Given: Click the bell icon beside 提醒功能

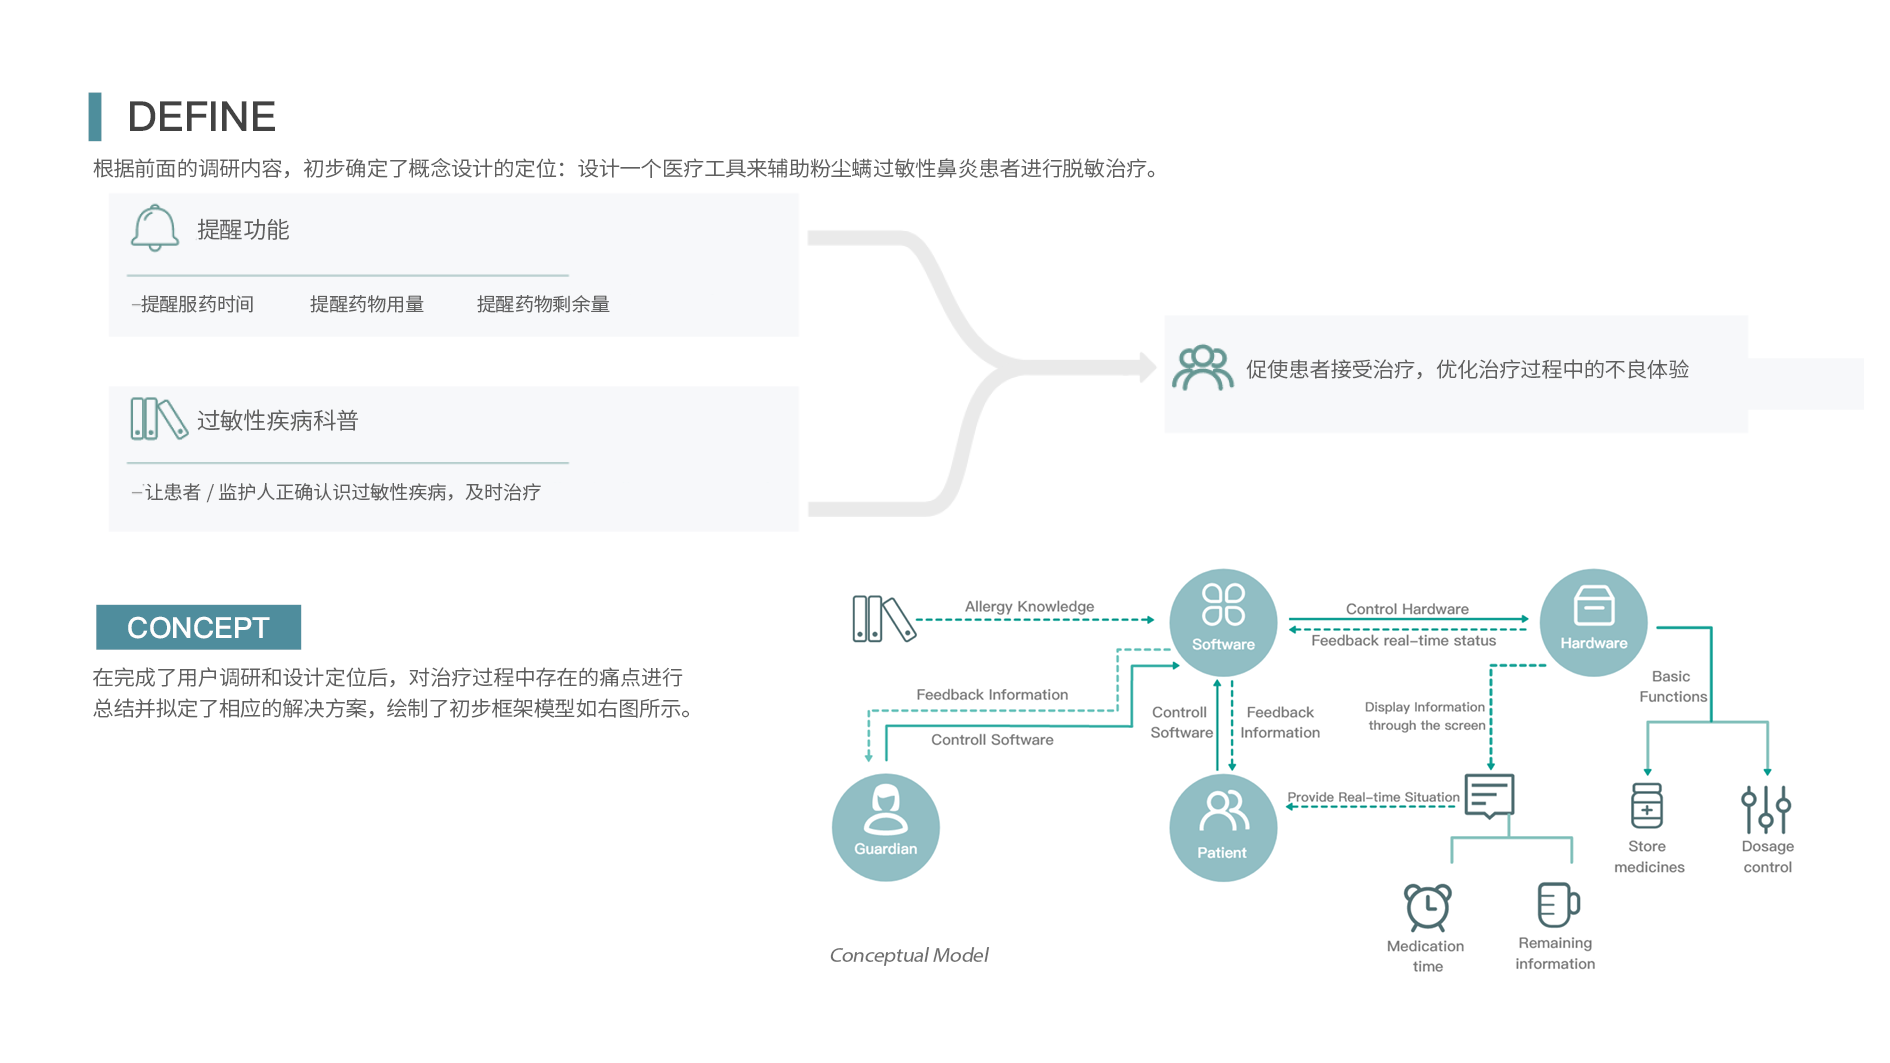Looking at the screenshot, I should point(155,227).
